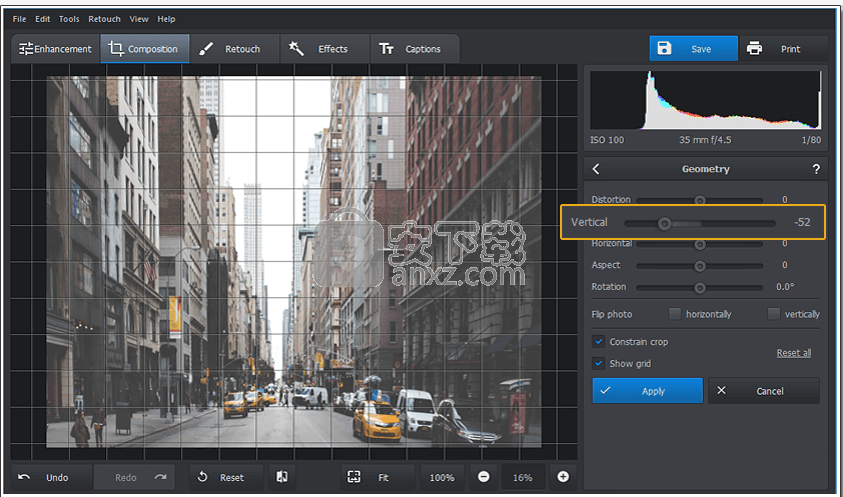Zoom out with the minus icon
The width and height of the screenshot is (843, 497).
coord(483,477)
